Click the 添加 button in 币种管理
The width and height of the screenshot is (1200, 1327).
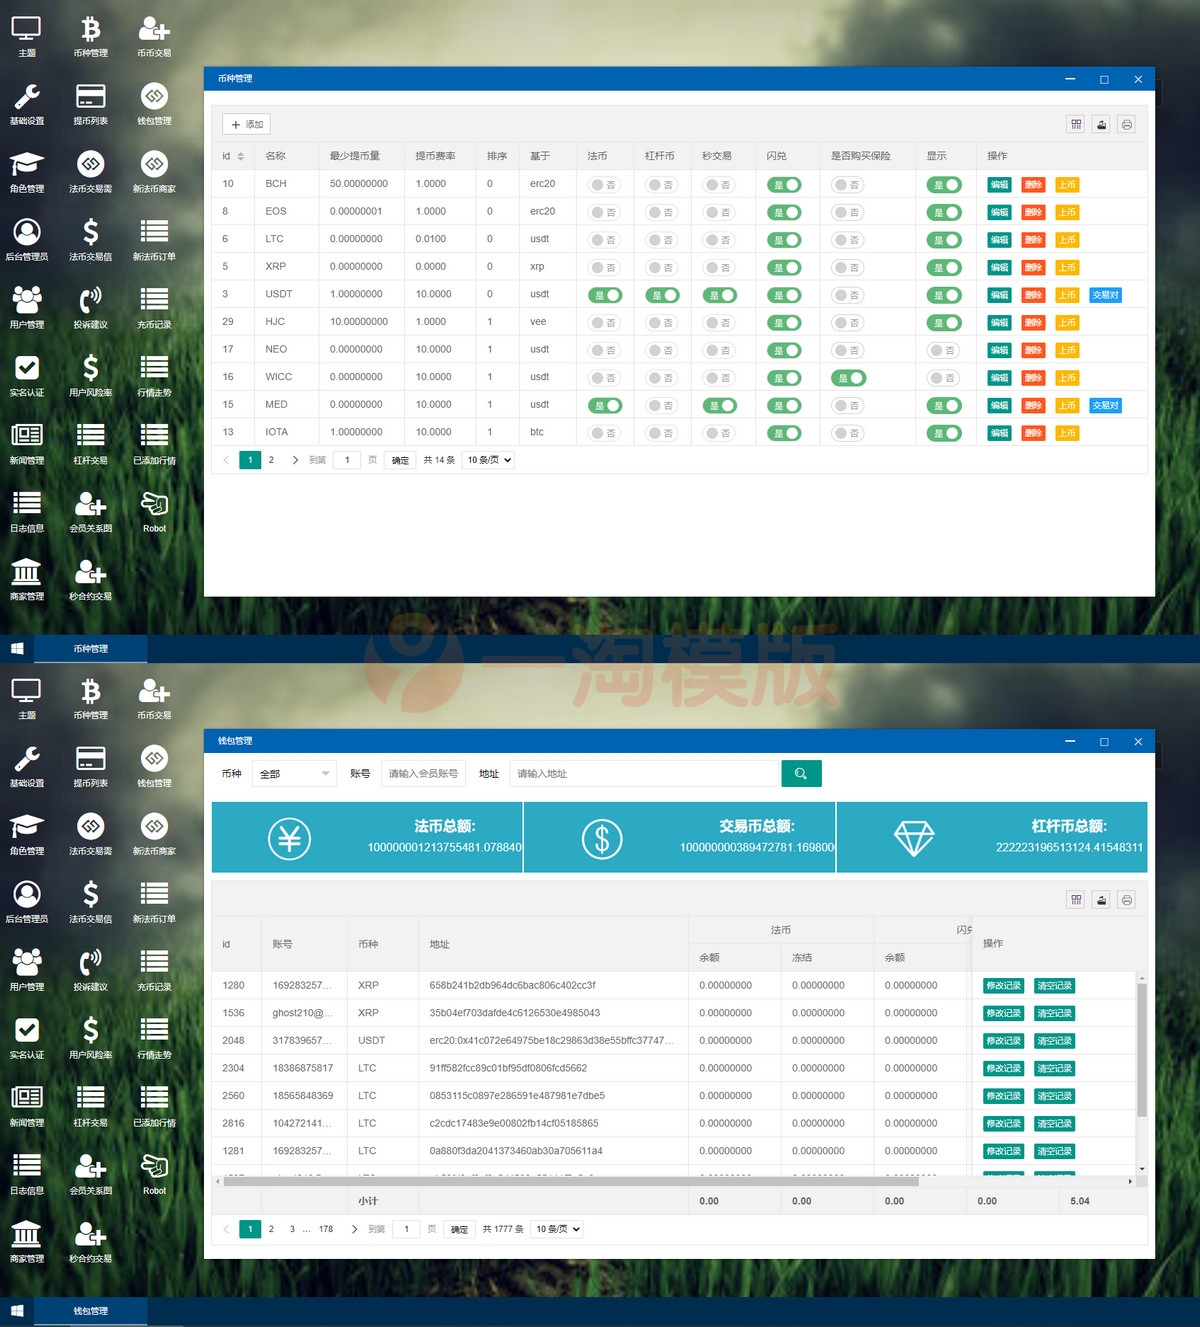[246, 125]
